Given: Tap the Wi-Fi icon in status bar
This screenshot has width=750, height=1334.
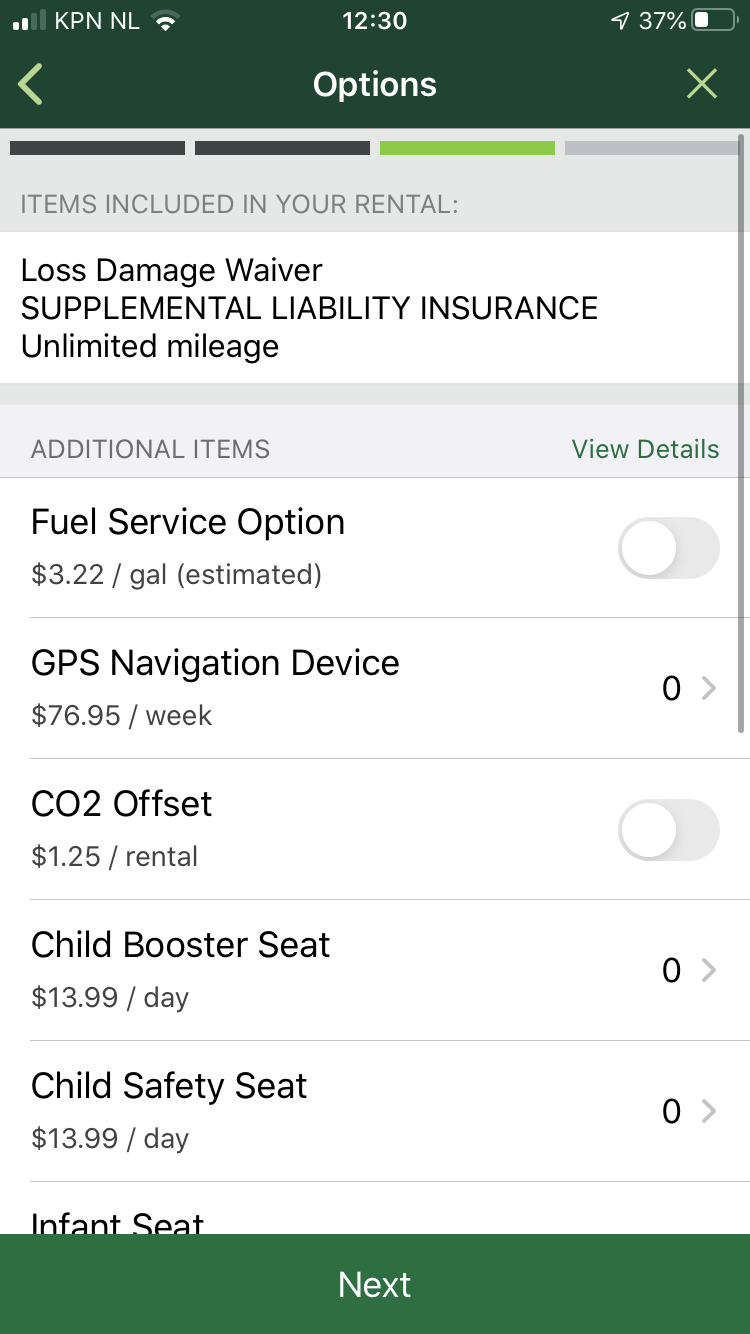Looking at the screenshot, I should click(165, 21).
